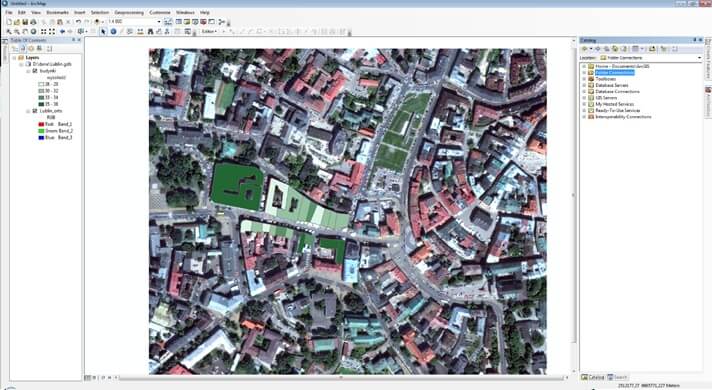712x390 pixels.
Task: Collapse the Lublin_orto layer legend
Action: point(28,111)
